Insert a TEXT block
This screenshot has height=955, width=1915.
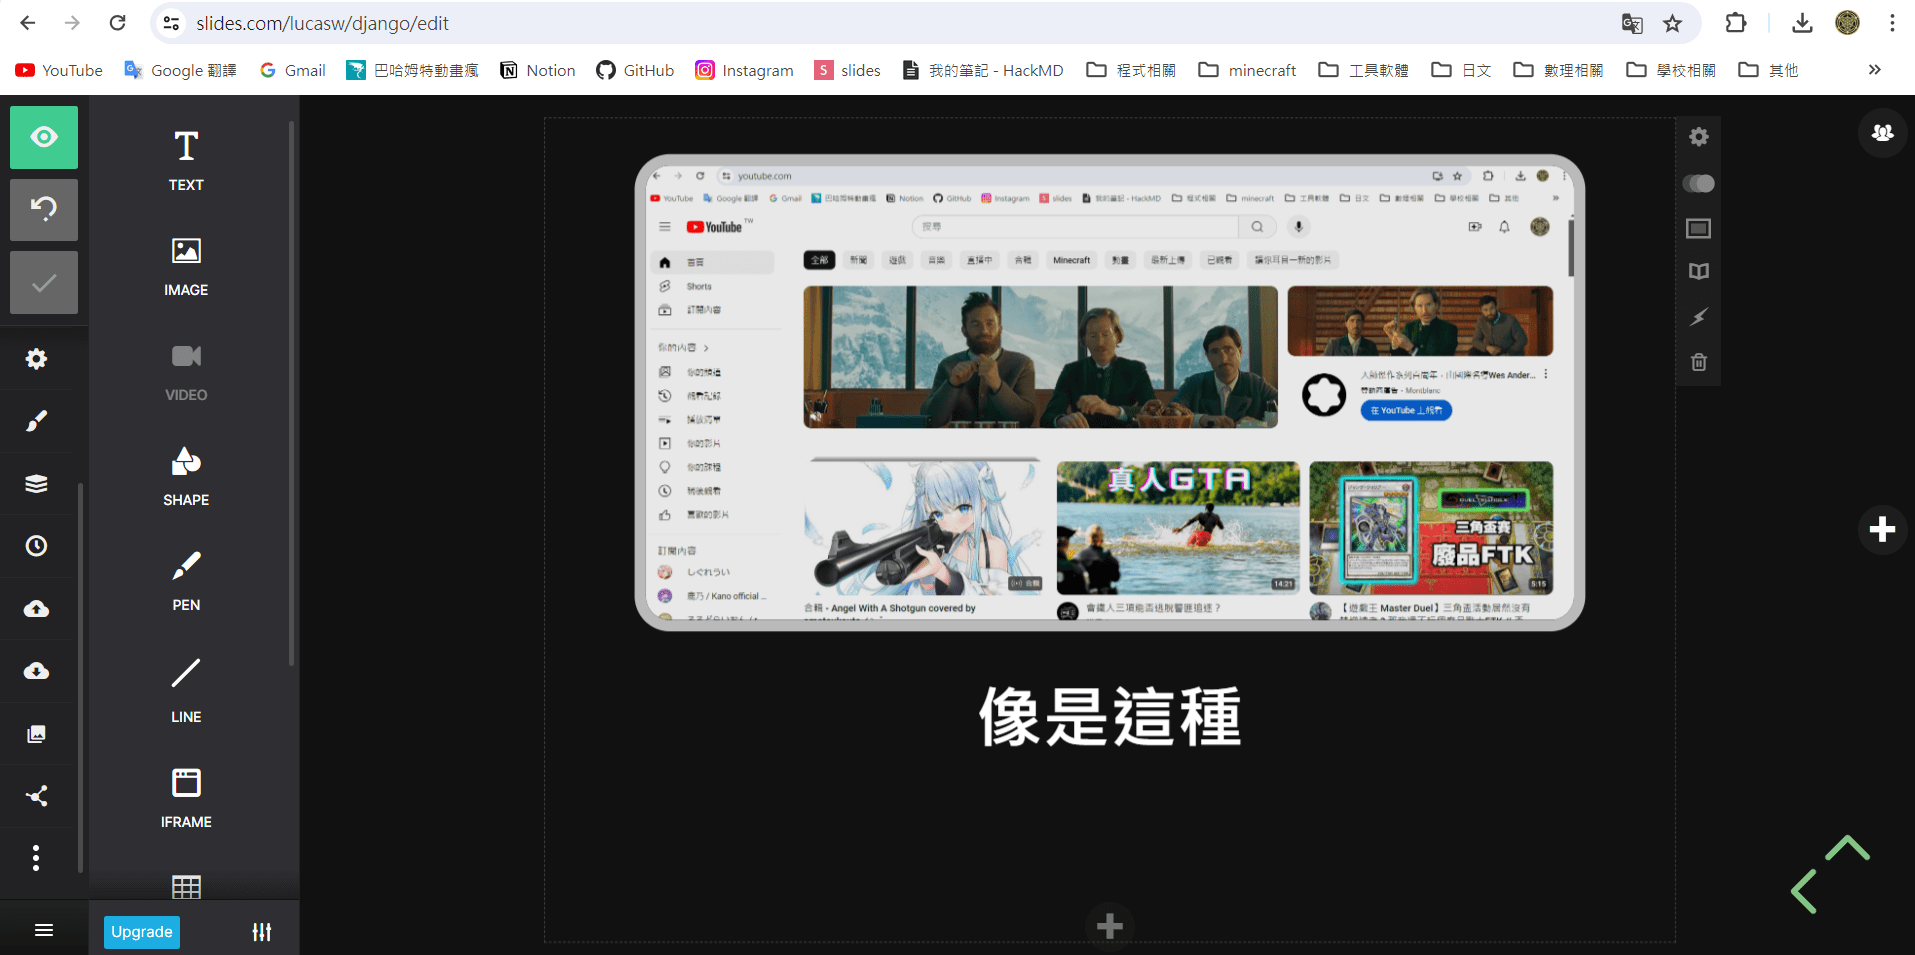tap(186, 160)
